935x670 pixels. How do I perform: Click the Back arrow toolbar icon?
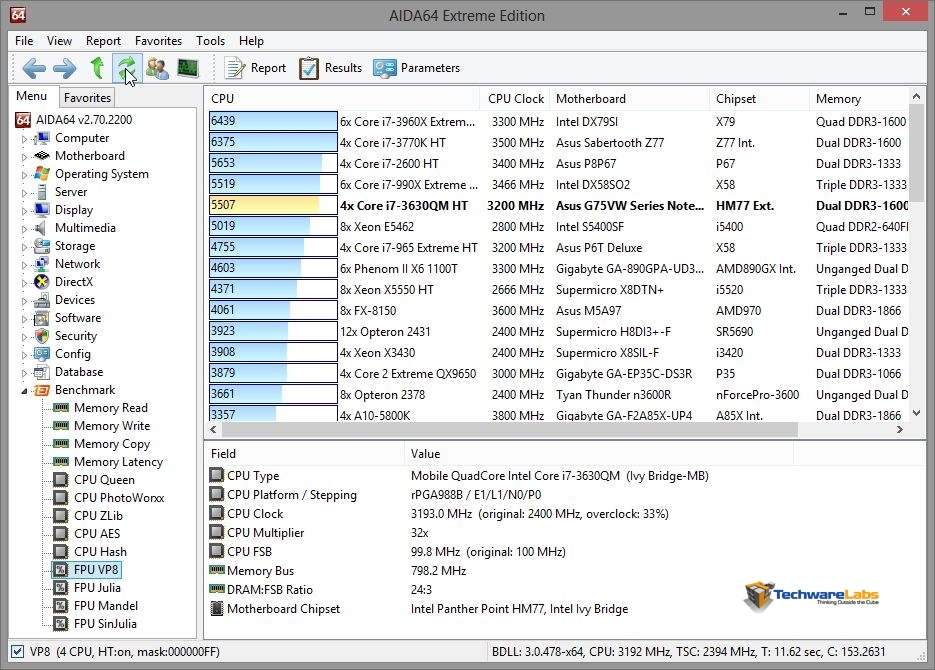[34, 68]
